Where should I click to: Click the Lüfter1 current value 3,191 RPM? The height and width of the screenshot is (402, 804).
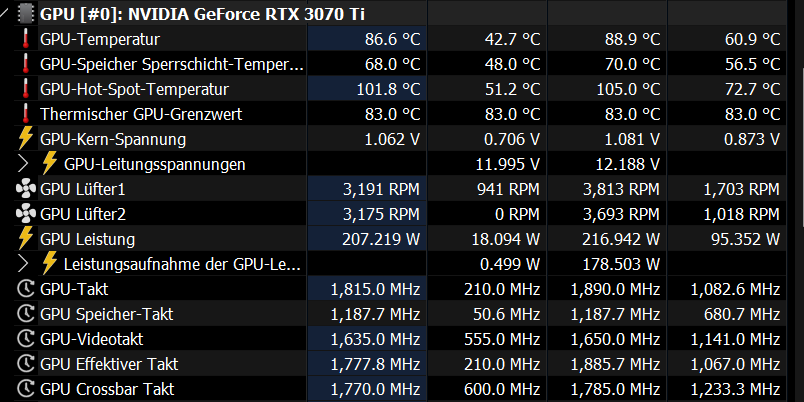(x=381, y=190)
